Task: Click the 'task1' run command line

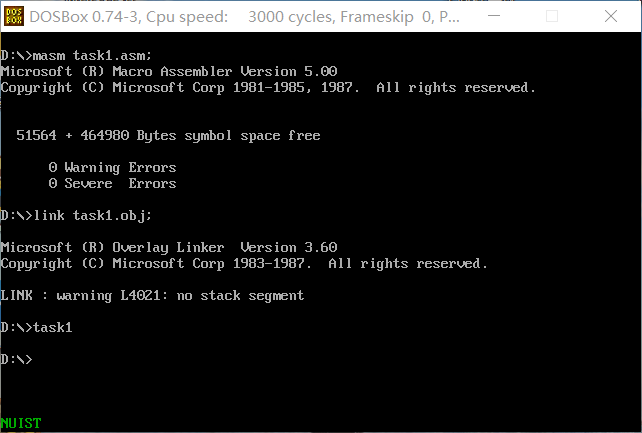Action: 36,327
